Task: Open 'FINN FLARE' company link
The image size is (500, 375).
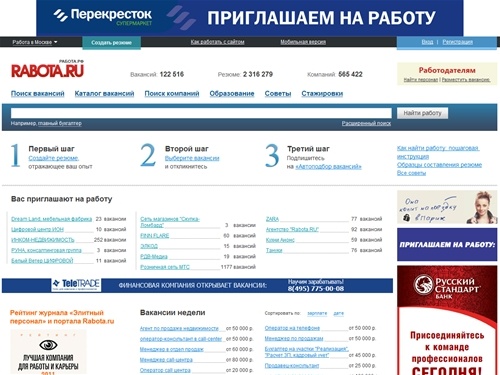Action: [155, 236]
